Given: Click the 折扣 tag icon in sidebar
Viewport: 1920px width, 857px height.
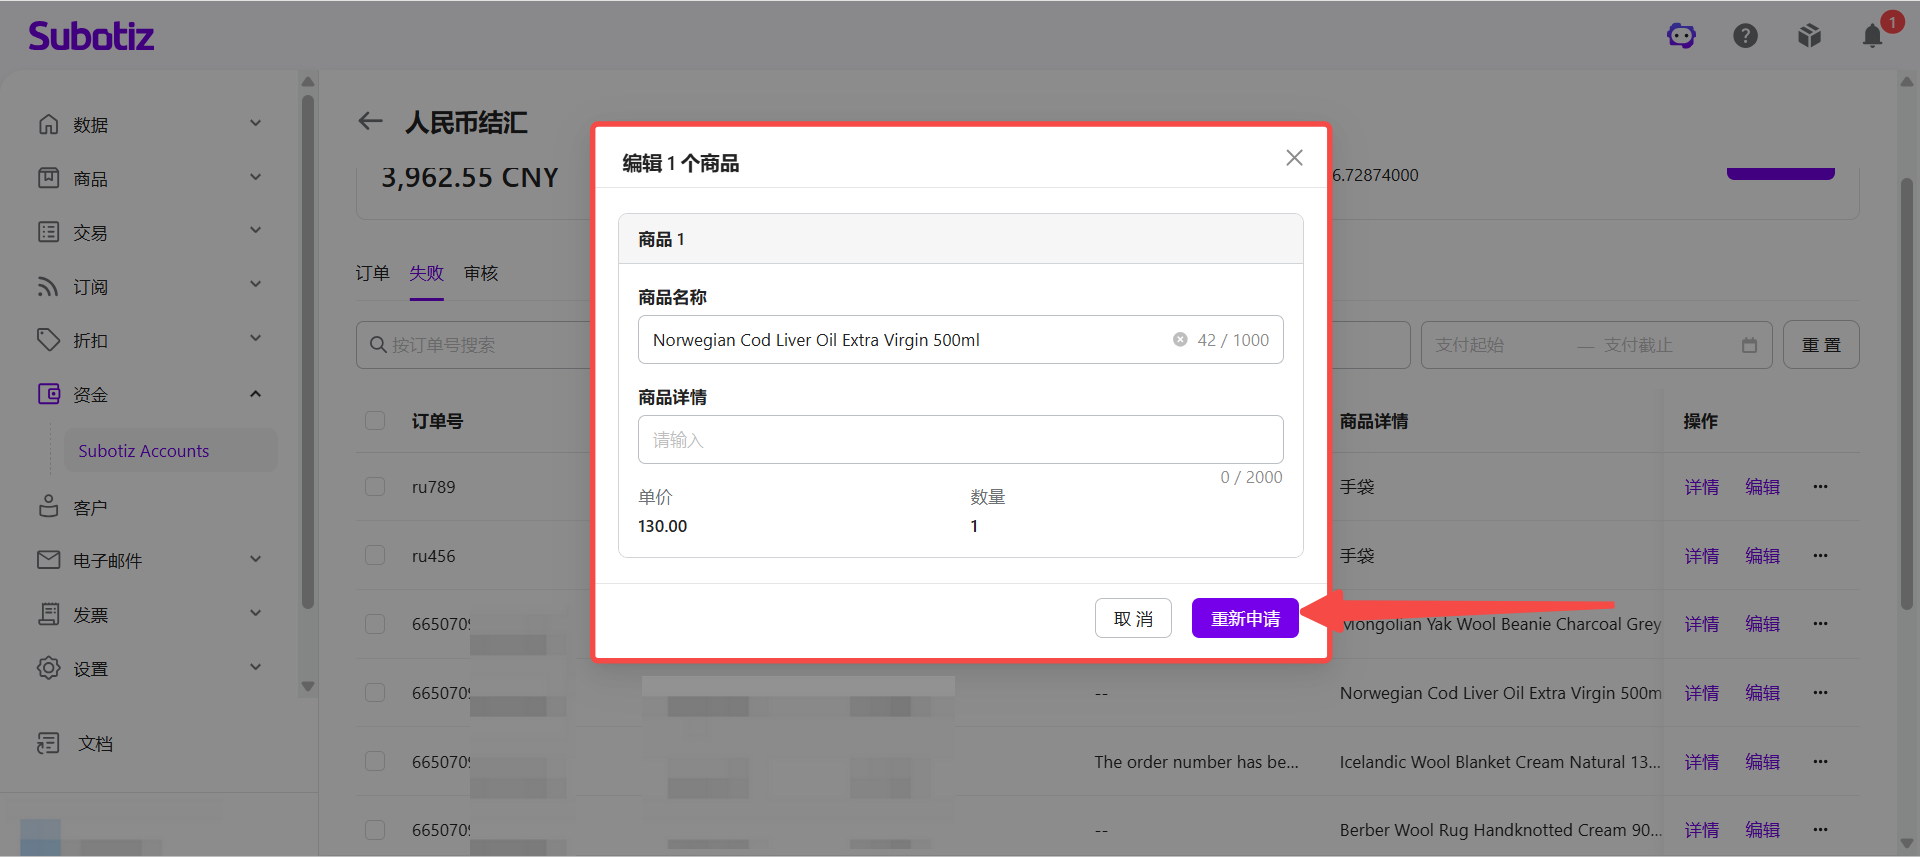Looking at the screenshot, I should (x=48, y=340).
